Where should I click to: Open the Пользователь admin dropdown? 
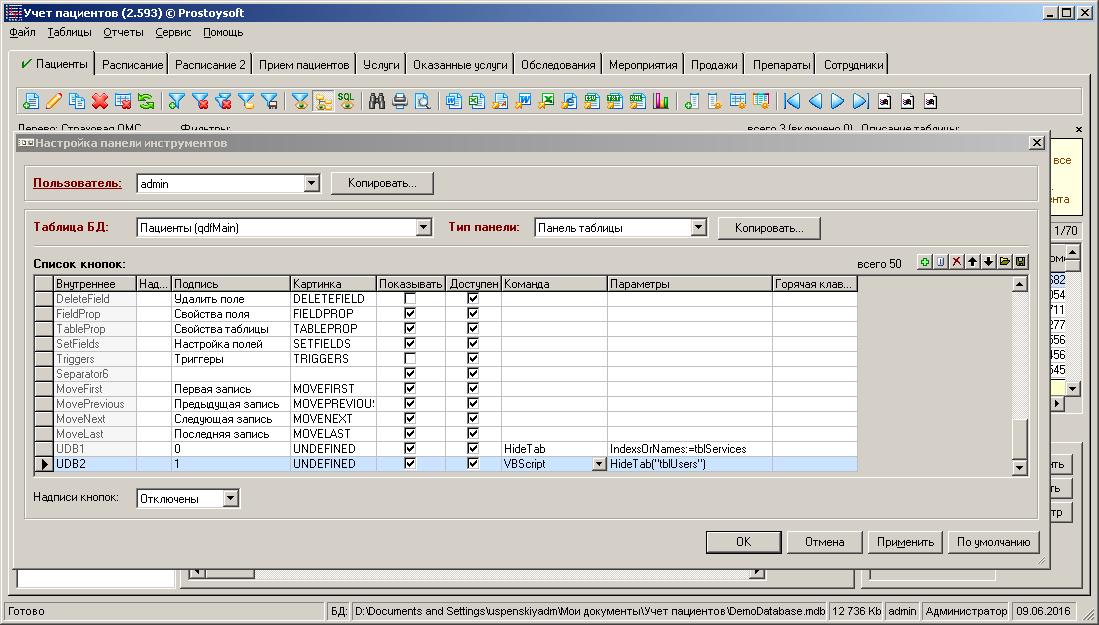pyautogui.click(x=311, y=184)
